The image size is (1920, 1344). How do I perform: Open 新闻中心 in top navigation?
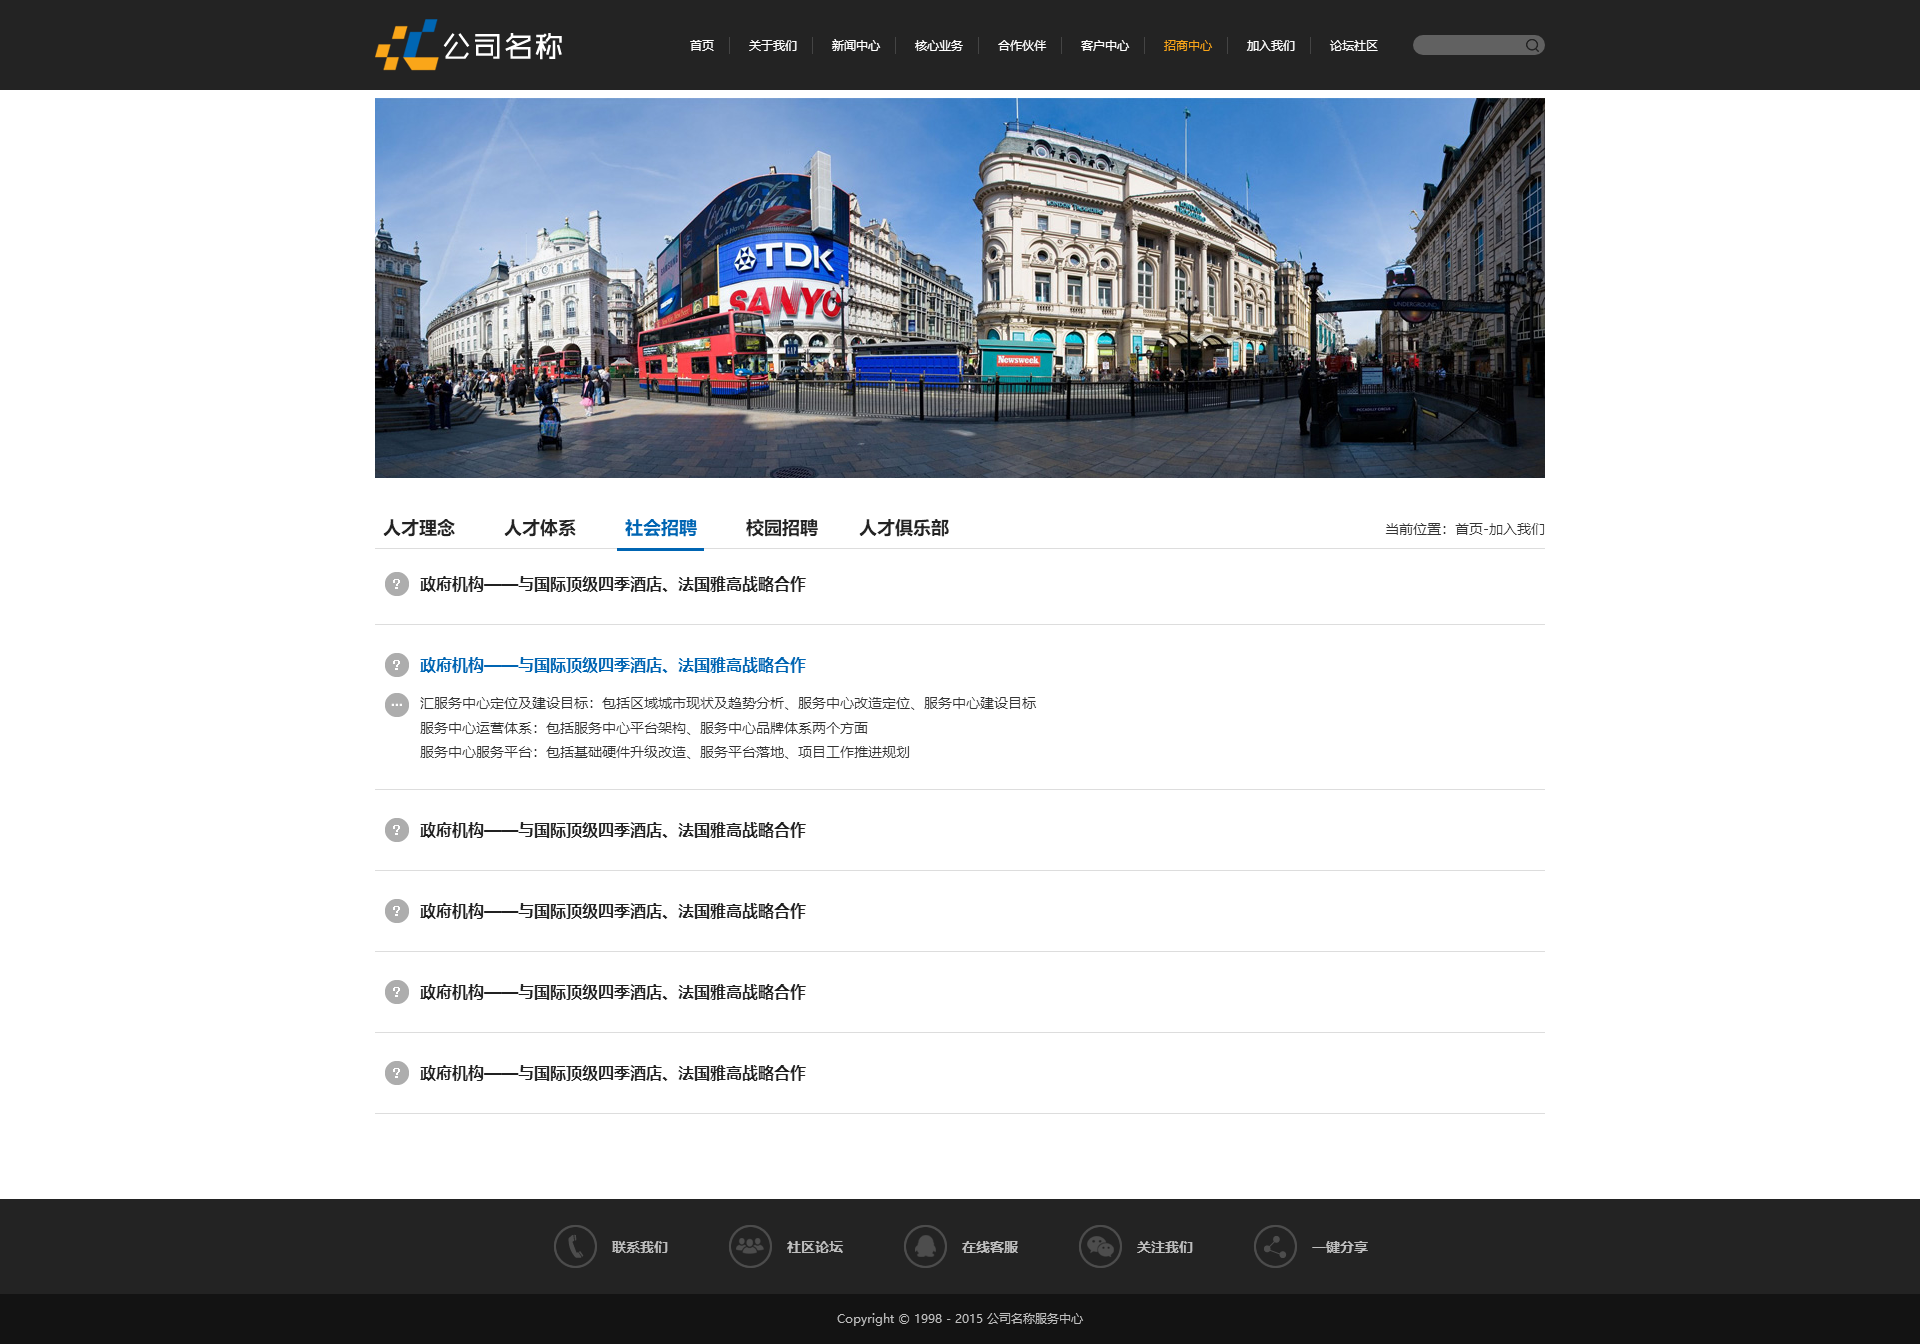855,46
